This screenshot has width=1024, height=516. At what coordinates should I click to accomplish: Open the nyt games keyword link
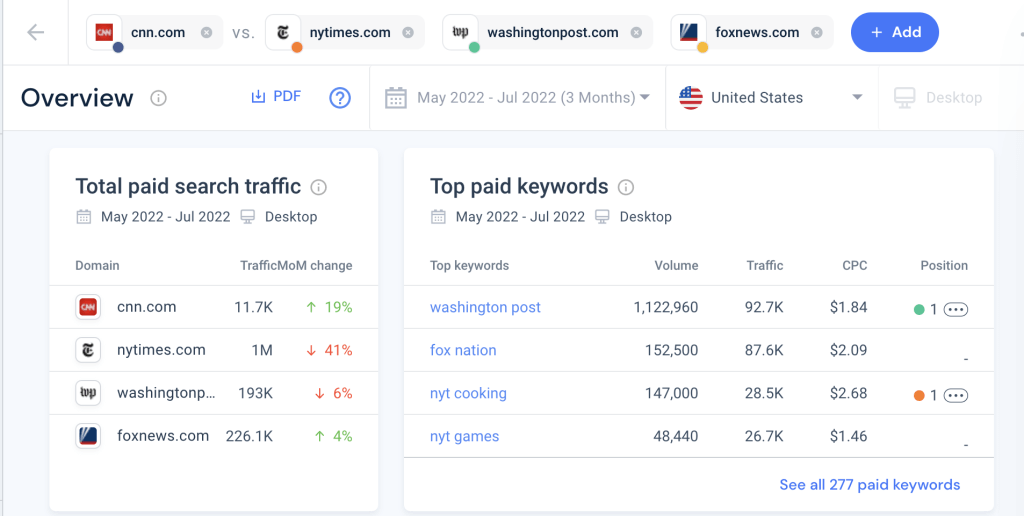tap(464, 436)
